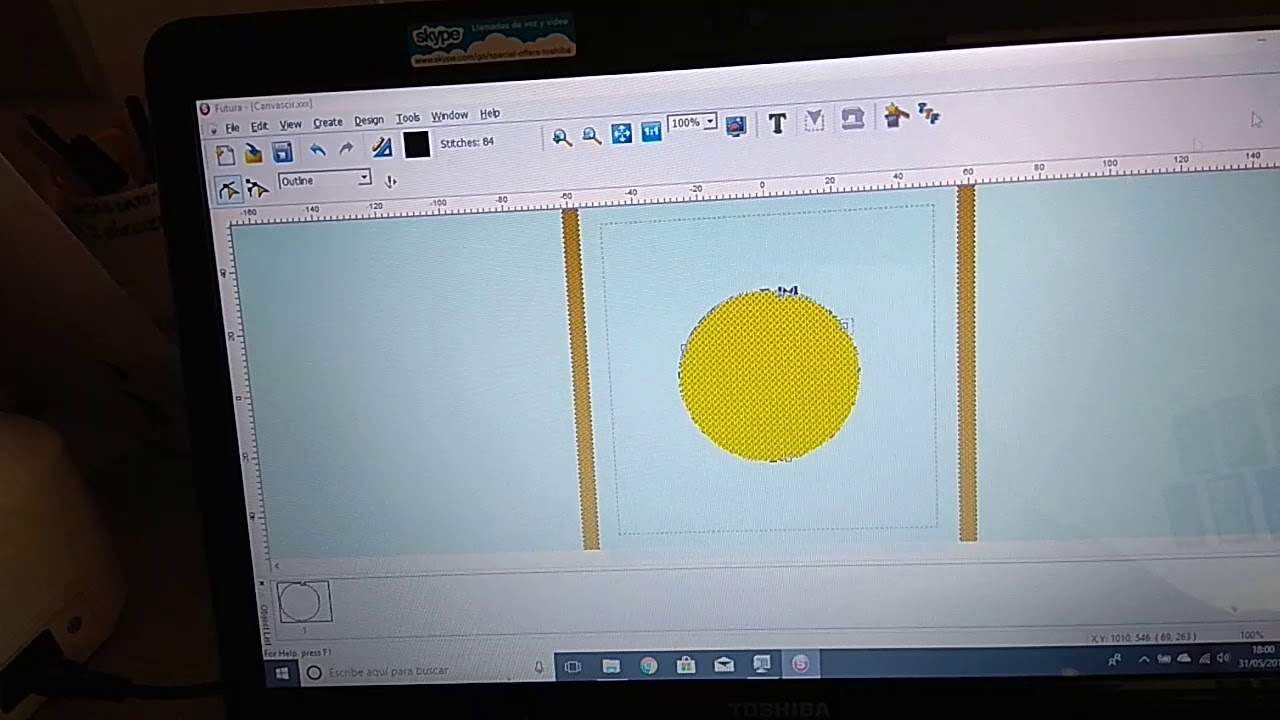Screen dimensions: 1280x720
Task: Click the New design icon
Action: (x=225, y=154)
